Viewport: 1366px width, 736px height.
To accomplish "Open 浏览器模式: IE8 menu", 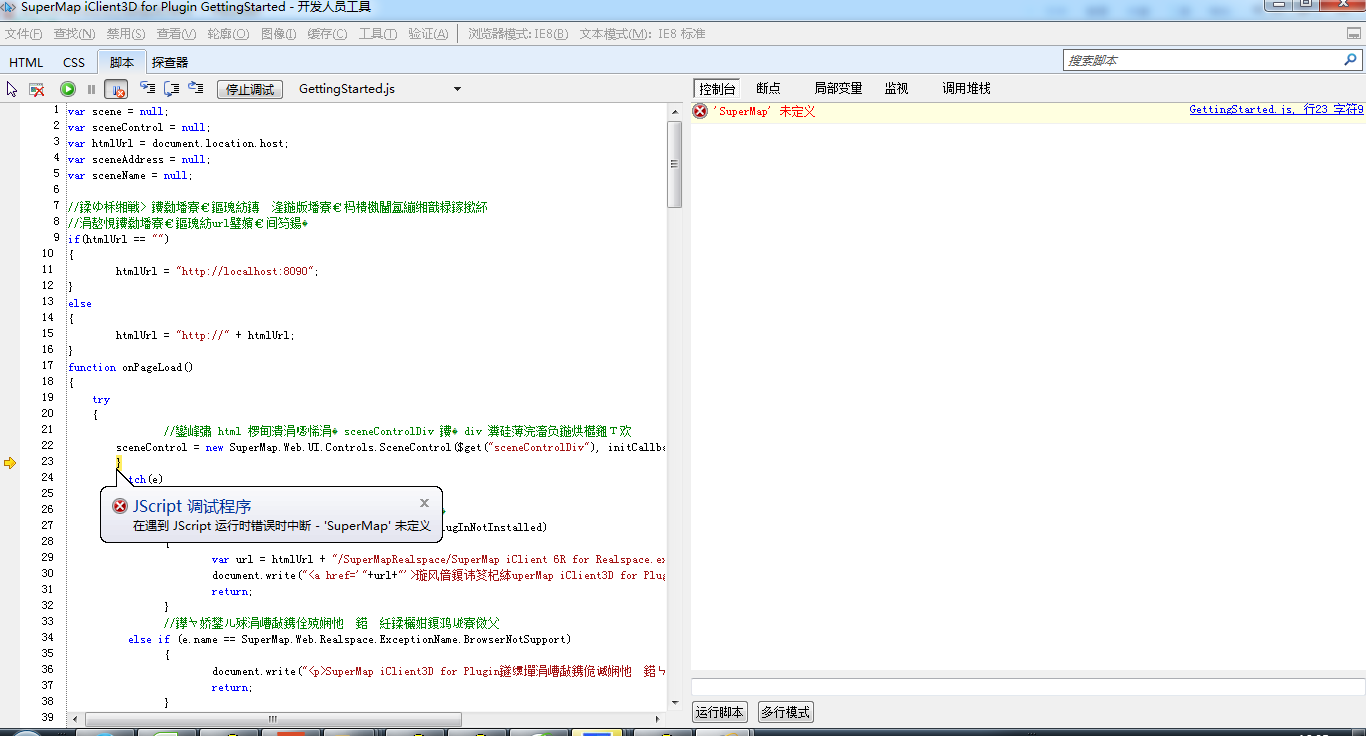I will (x=518, y=34).
